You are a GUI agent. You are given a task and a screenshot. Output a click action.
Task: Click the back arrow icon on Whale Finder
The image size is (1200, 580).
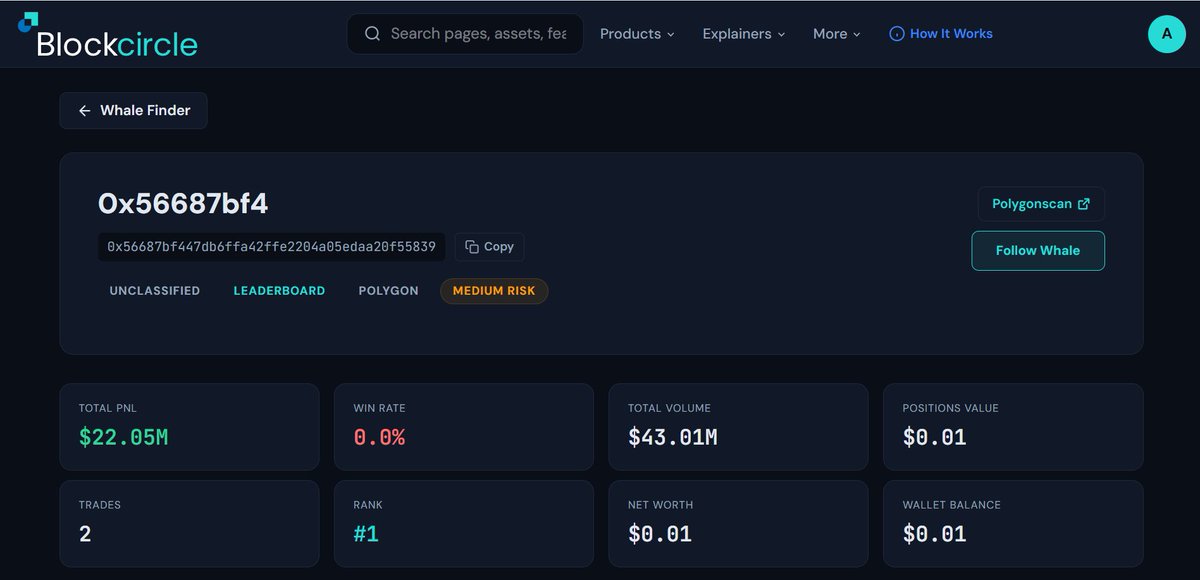pos(85,111)
